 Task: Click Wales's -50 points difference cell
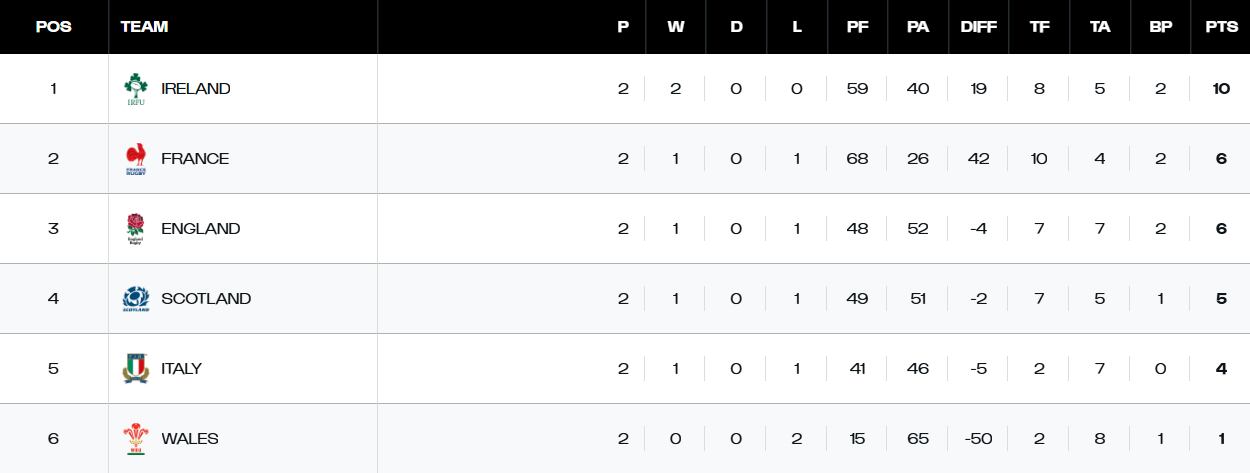(978, 439)
